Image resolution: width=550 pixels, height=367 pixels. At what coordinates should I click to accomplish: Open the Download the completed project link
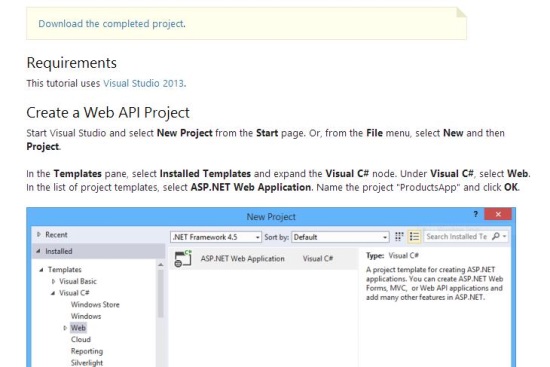tap(111, 24)
